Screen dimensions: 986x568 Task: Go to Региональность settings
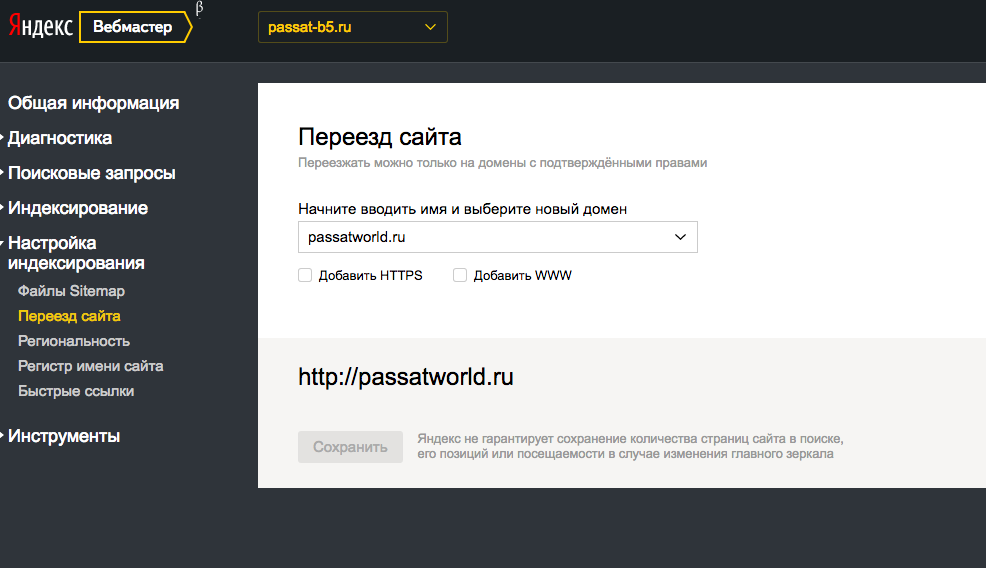74,341
